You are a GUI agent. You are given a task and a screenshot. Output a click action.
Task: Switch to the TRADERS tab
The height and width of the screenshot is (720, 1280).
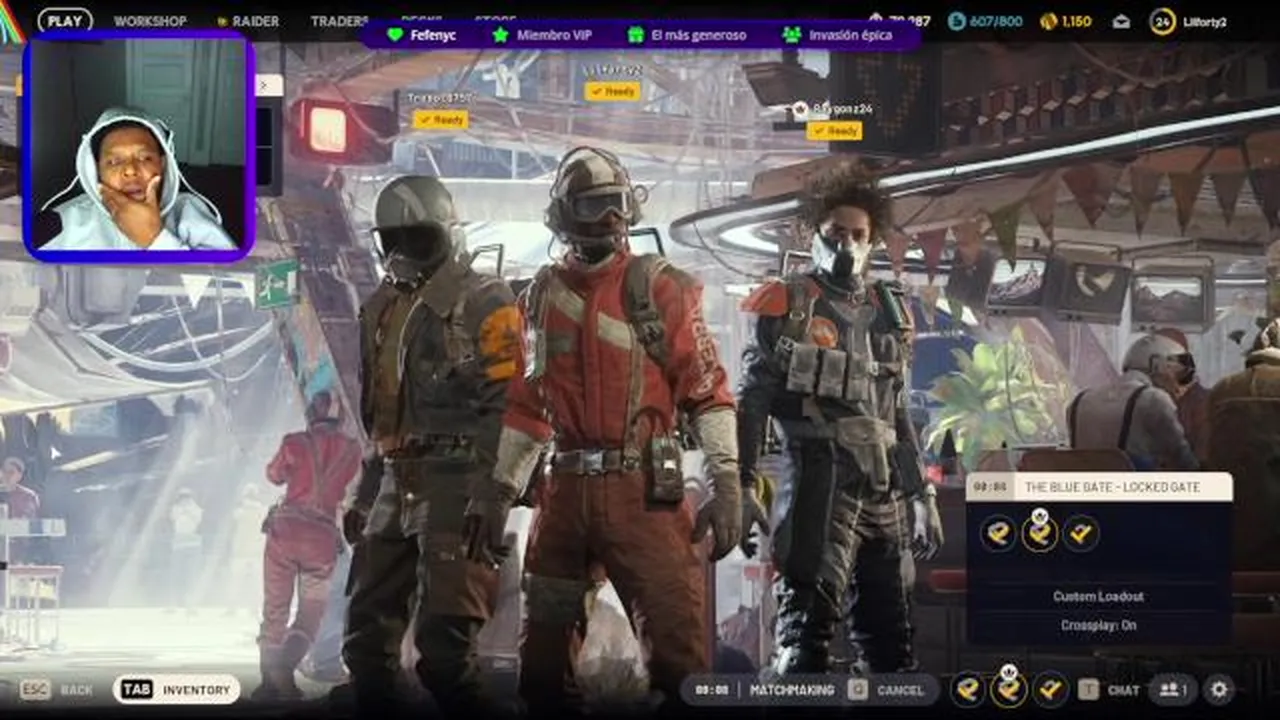(339, 21)
